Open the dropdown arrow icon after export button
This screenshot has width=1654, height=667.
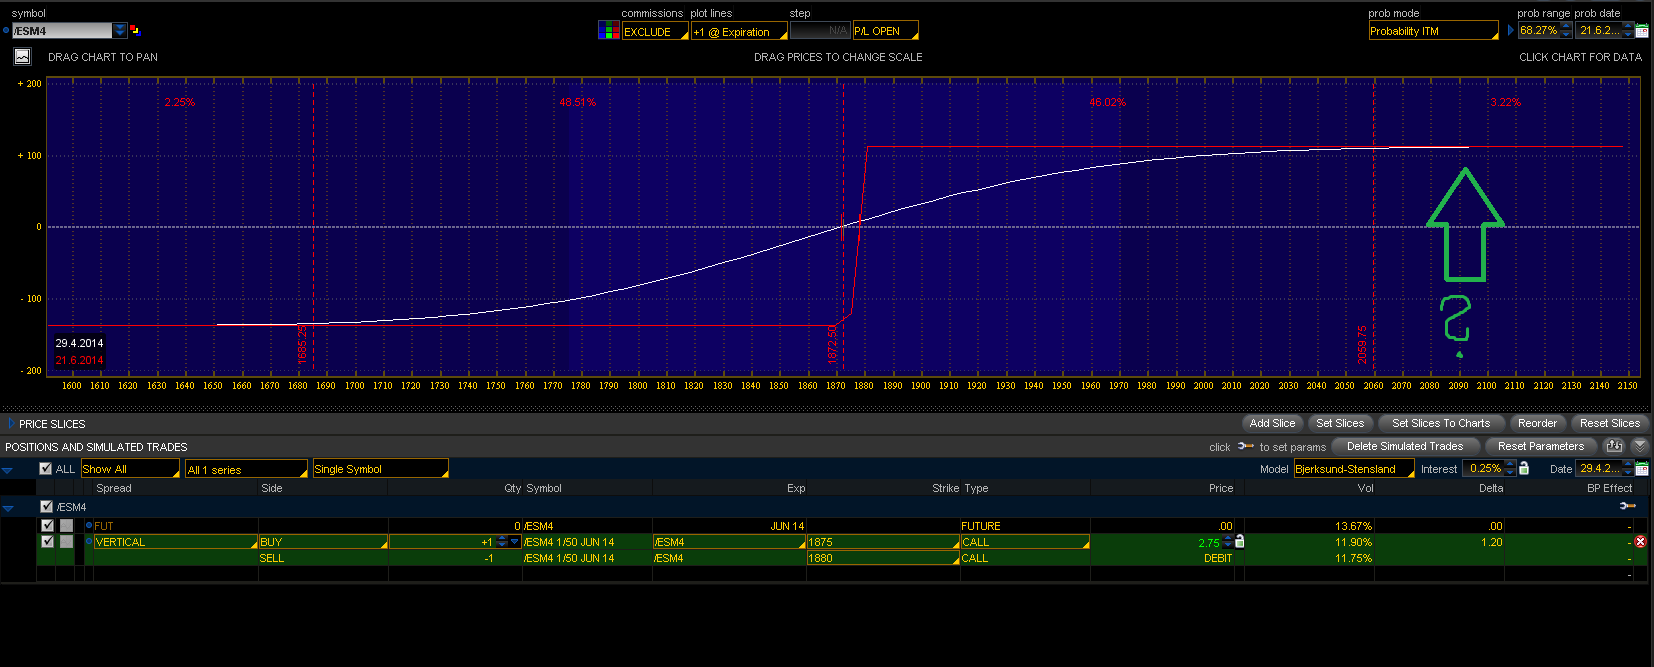coord(1639,446)
